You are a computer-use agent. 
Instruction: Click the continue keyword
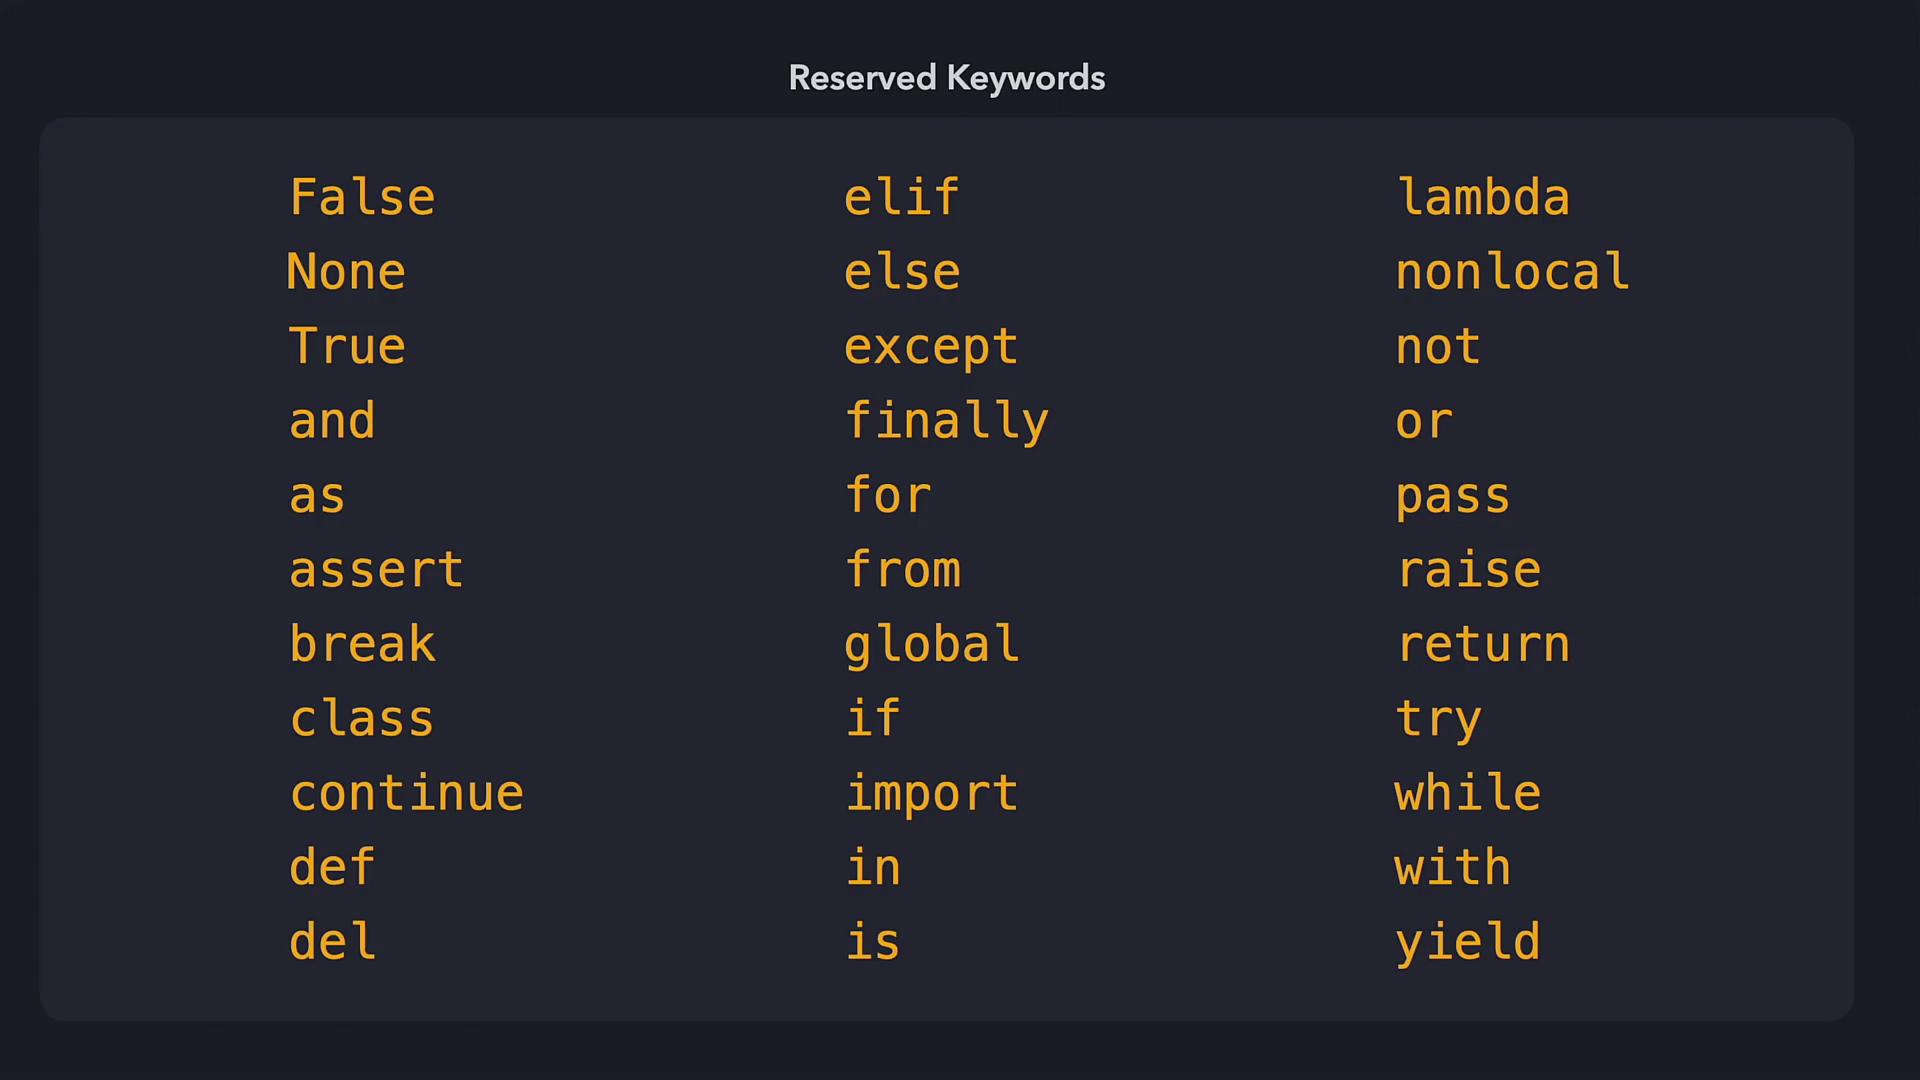[x=406, y=793]
